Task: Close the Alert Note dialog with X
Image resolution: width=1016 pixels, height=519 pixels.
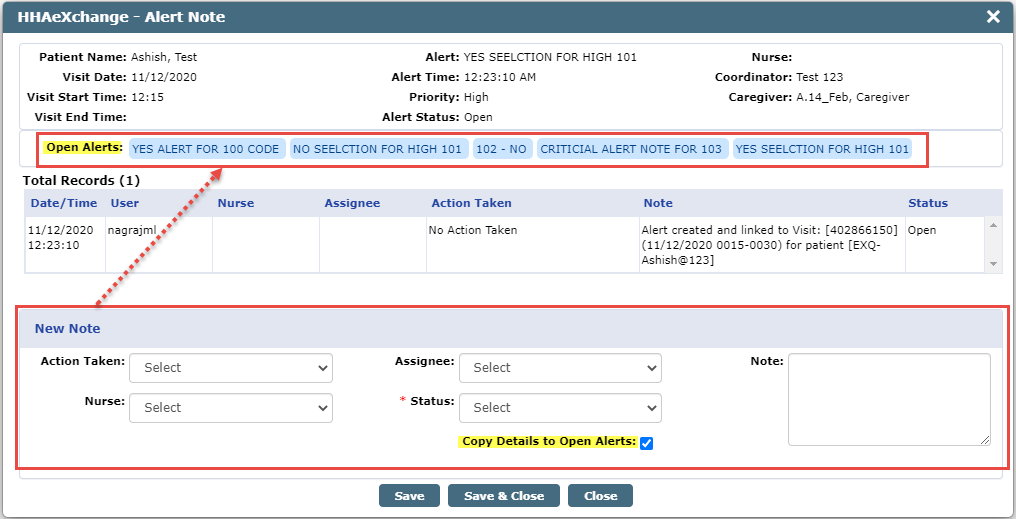Action: [993, 17]
